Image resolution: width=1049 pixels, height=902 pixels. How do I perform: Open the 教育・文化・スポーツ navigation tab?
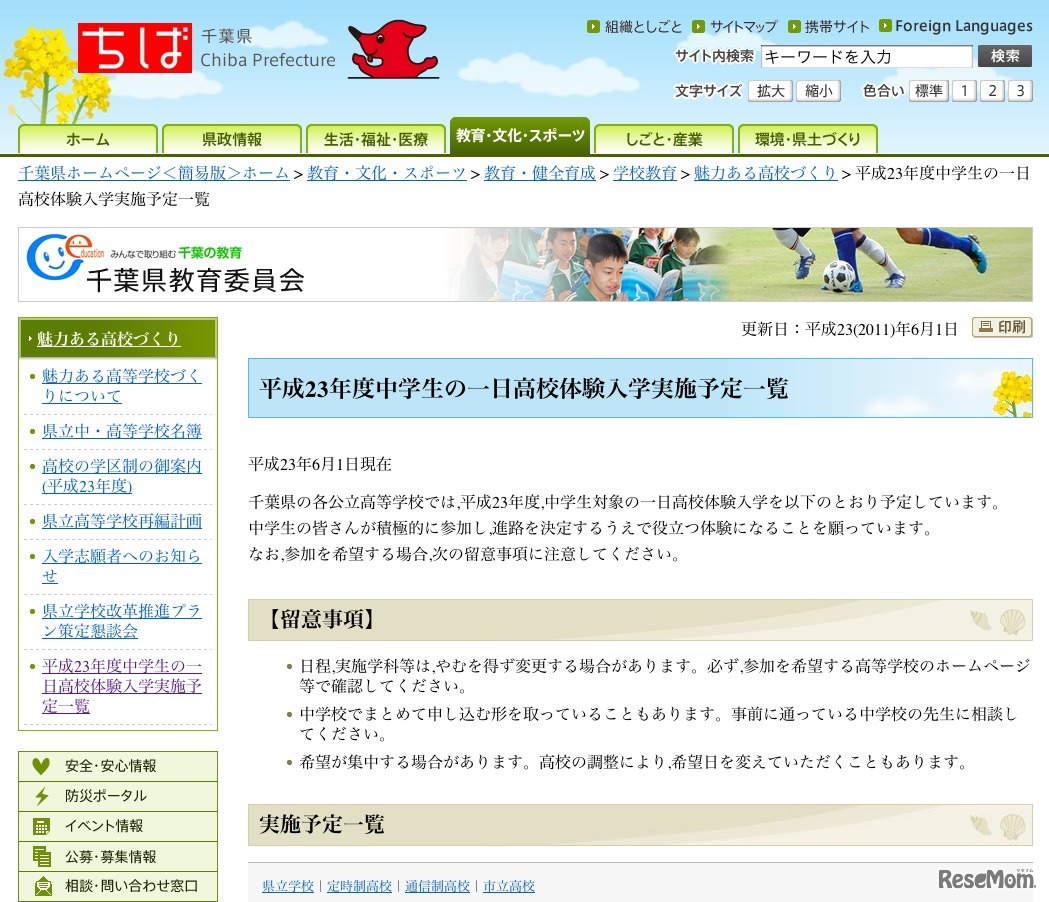520,136
